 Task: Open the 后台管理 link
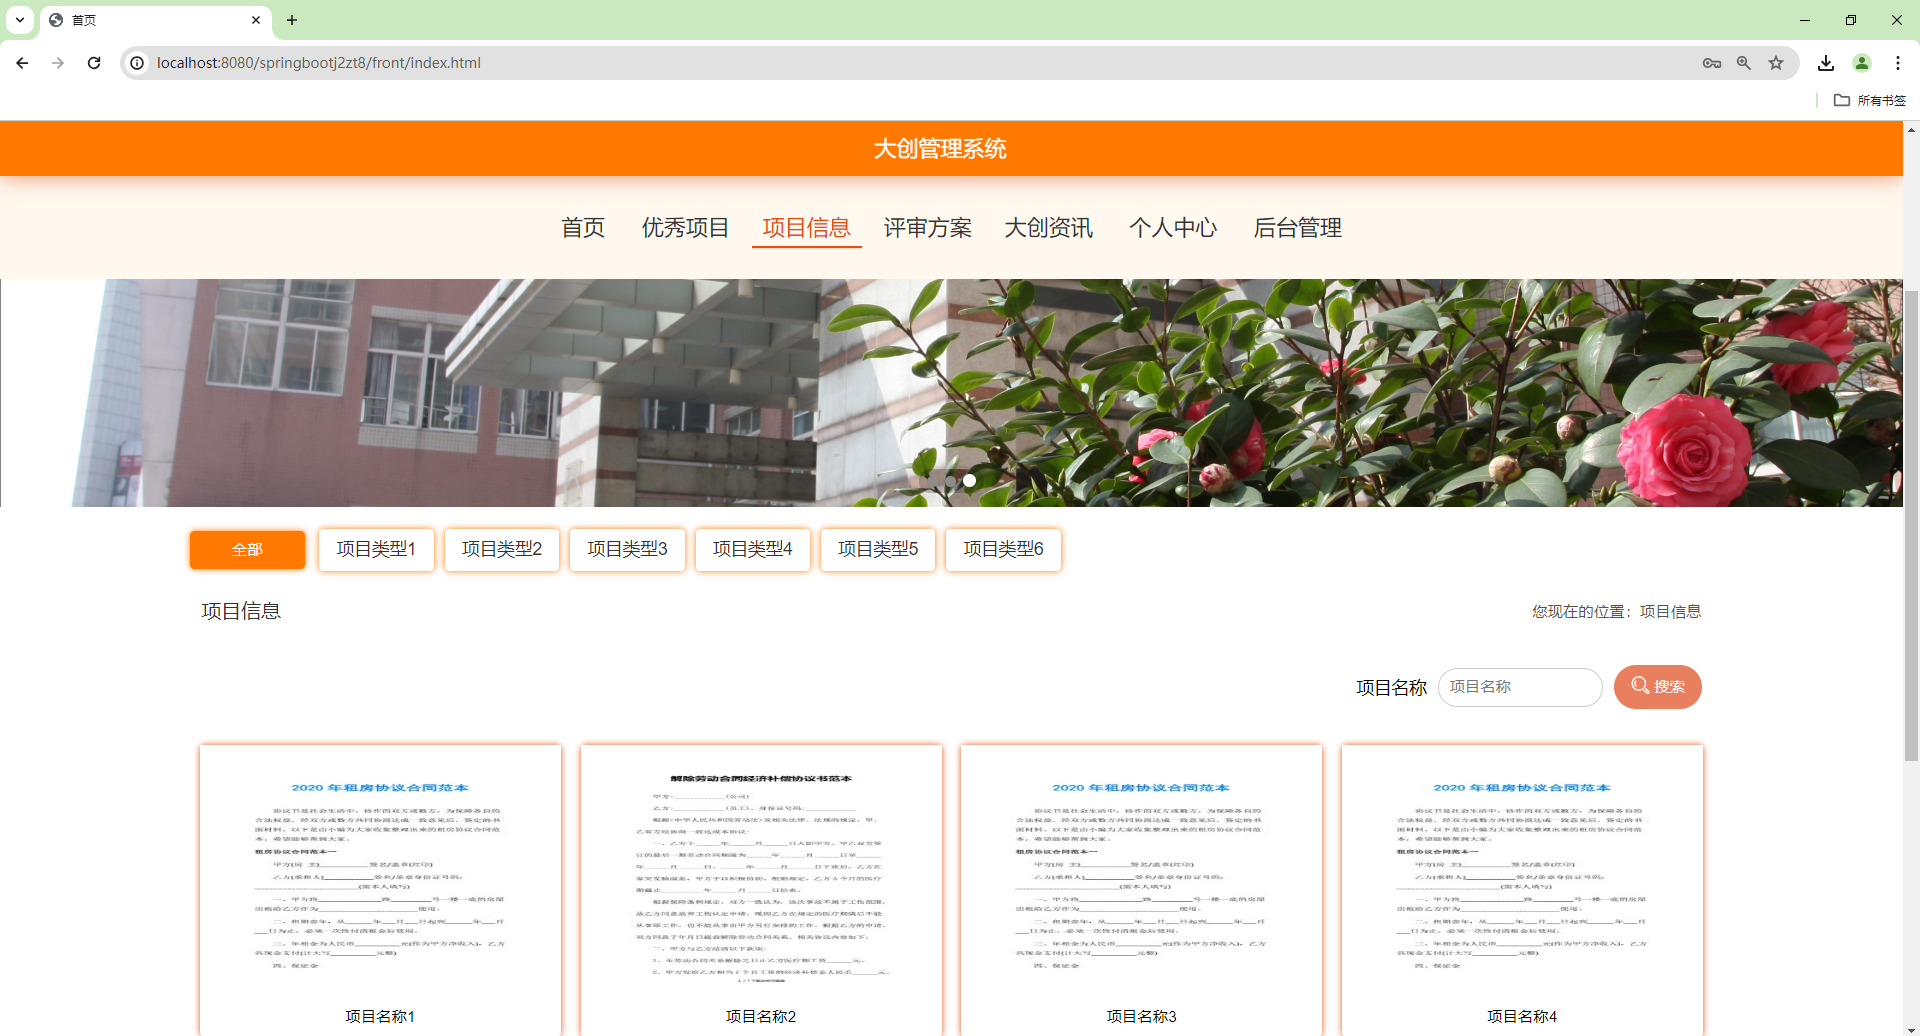[1298, 228]
